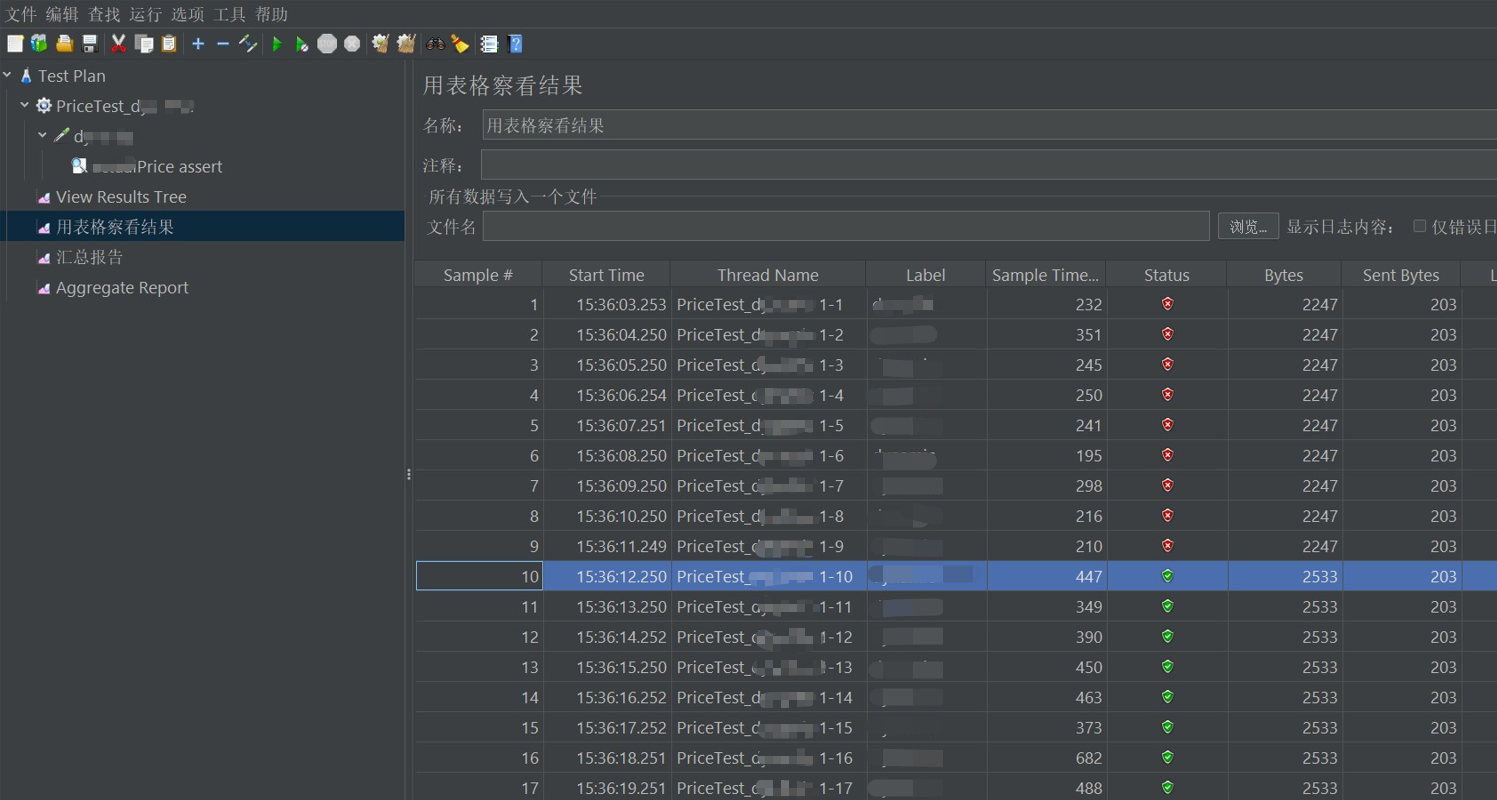Select the Aggregate Report listener
Viewport: 1497px width, 800px height.
pyautogui.click(x=122, y=288)
